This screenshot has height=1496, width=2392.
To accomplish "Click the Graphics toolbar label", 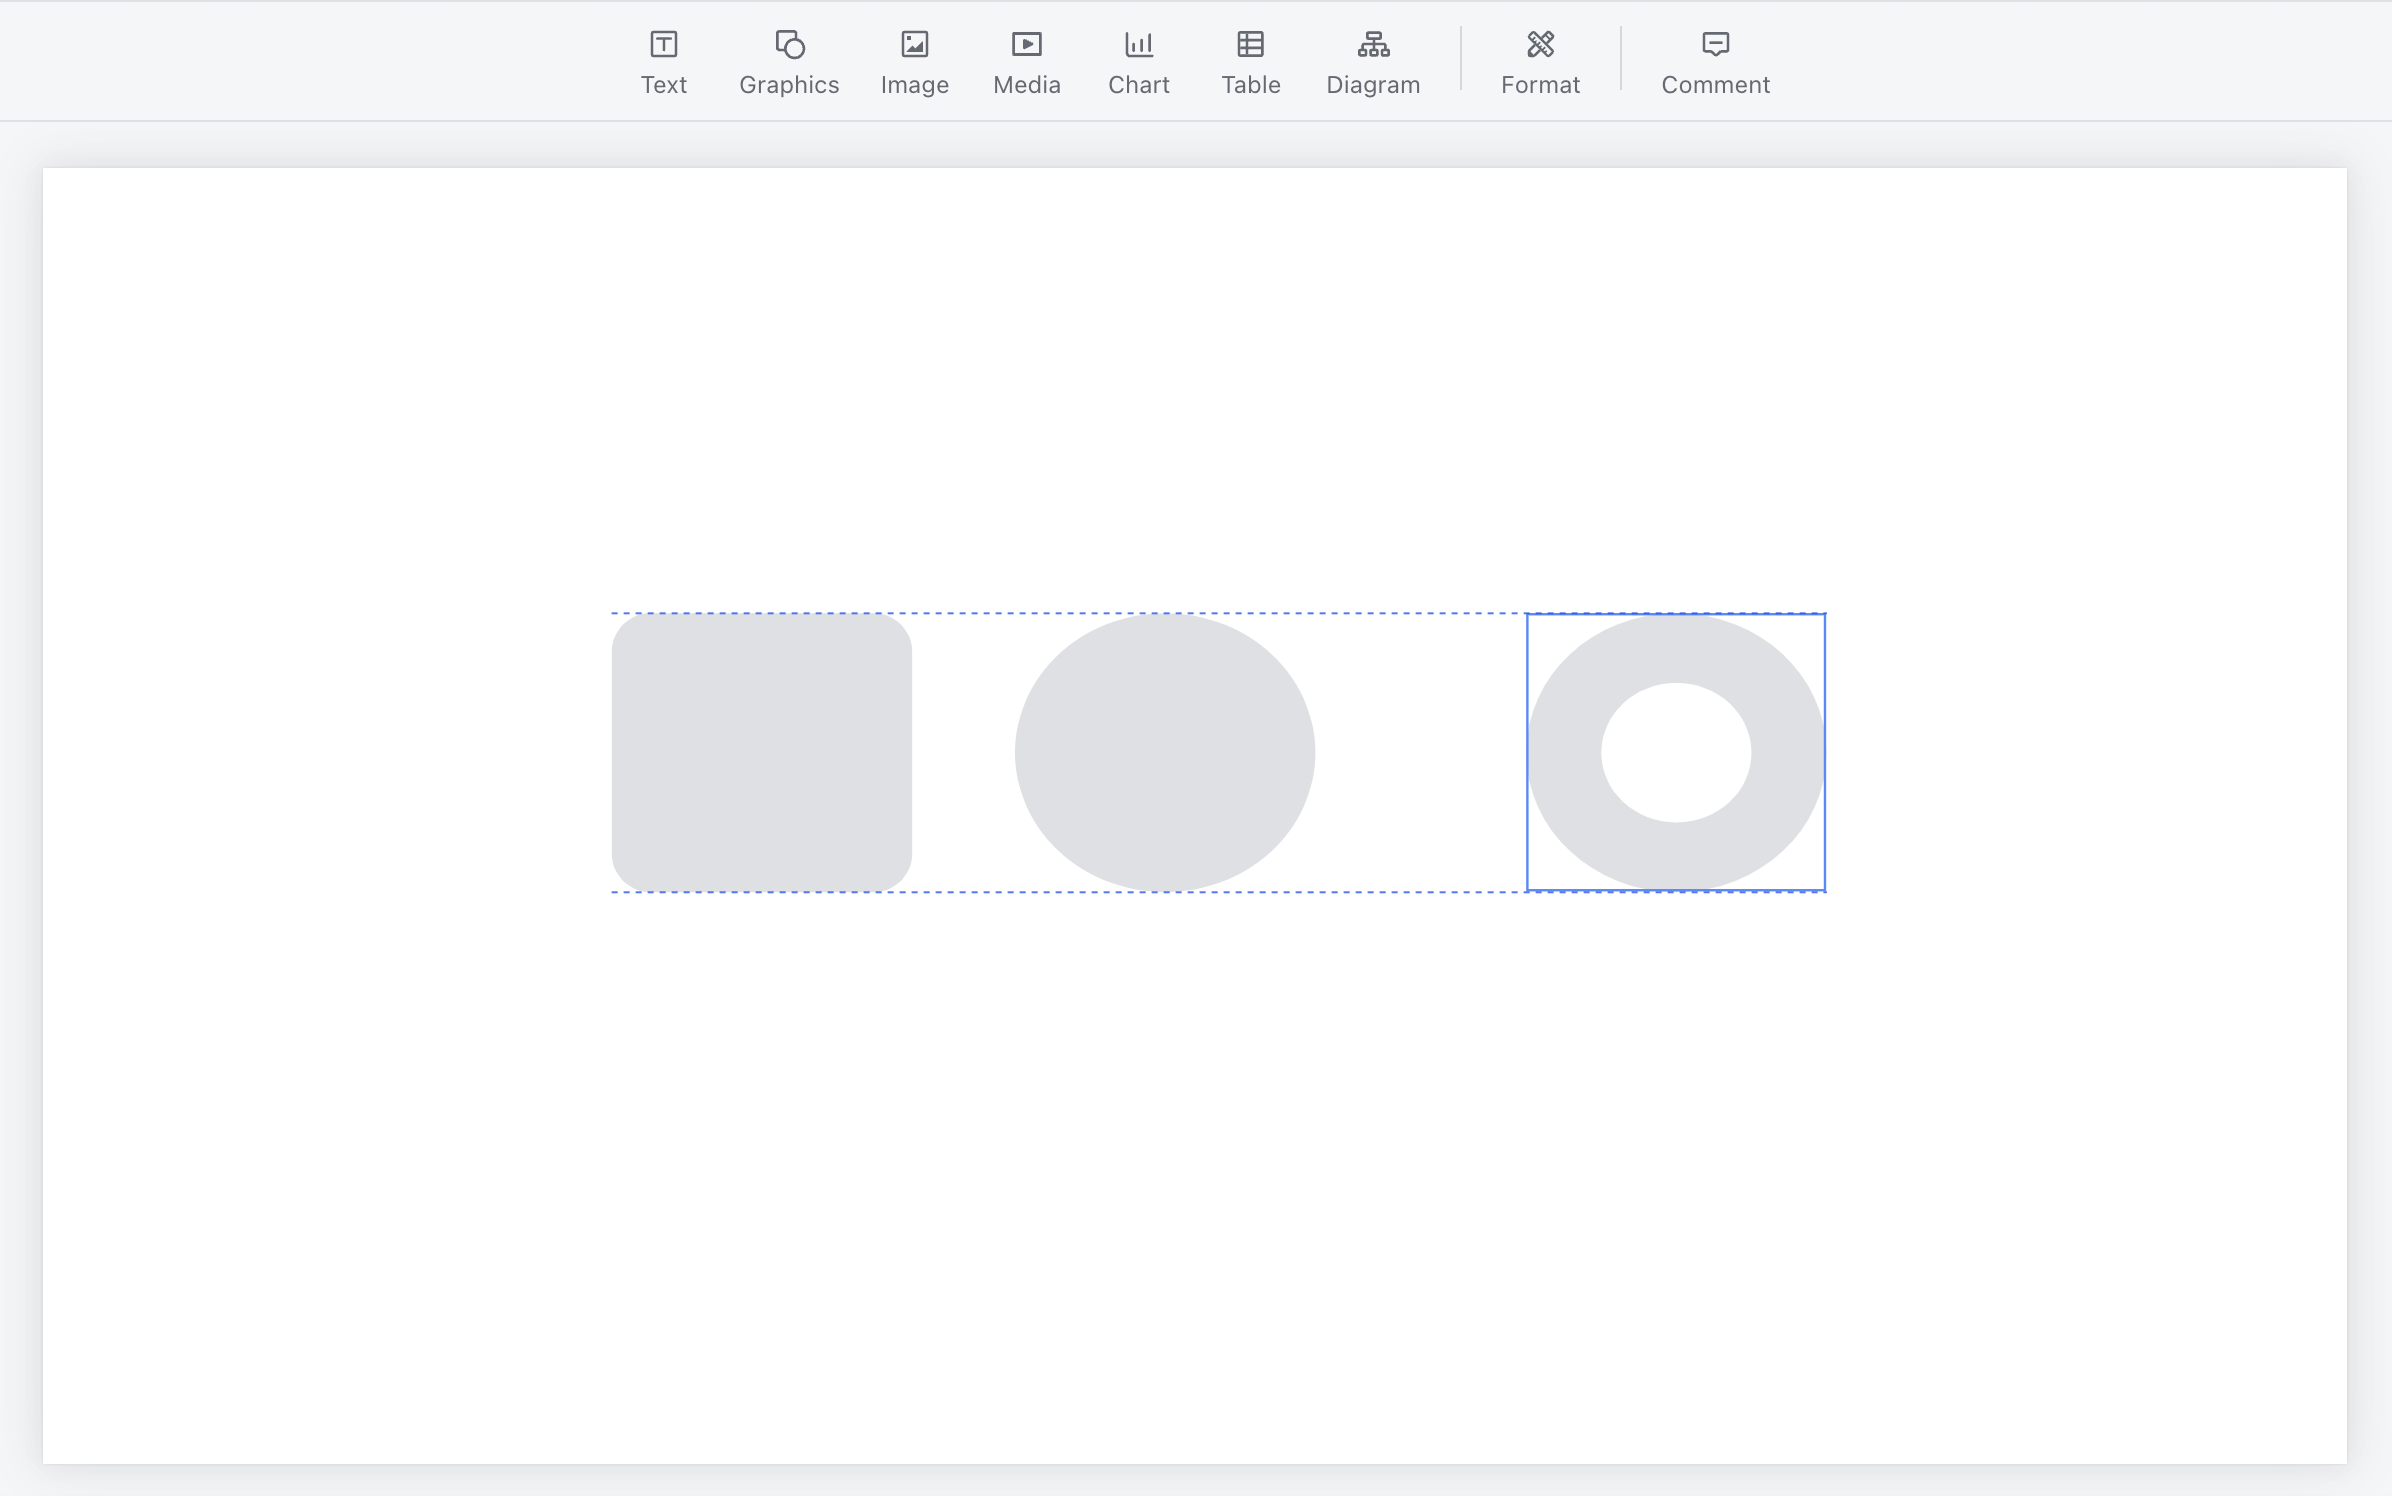I will pyautogui.click(x=789, y=85).
